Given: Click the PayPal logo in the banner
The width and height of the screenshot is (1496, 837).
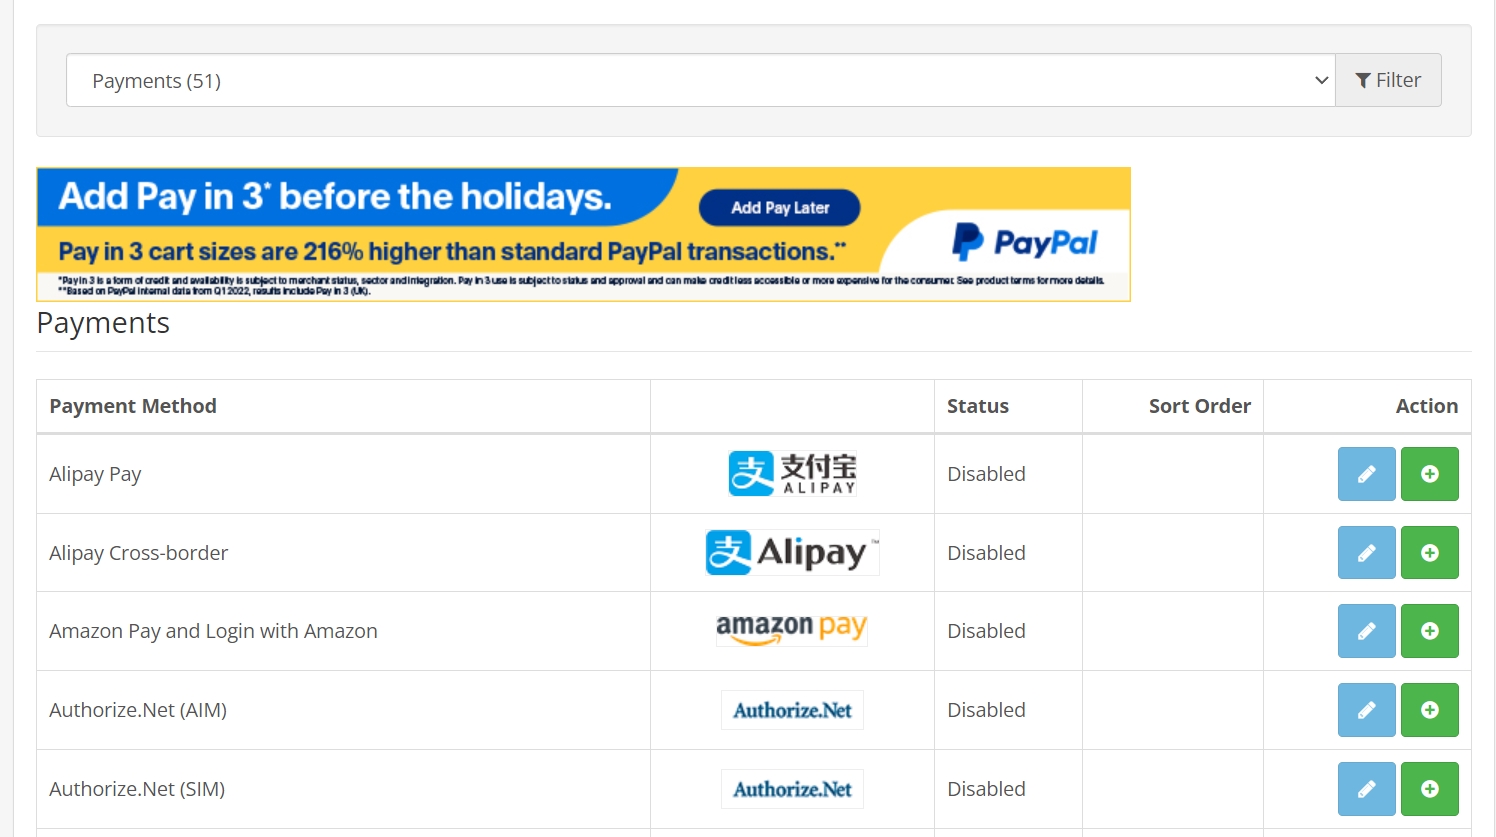Looking at the screenshot, I should pyautogui.click(x=1025, y=242).
